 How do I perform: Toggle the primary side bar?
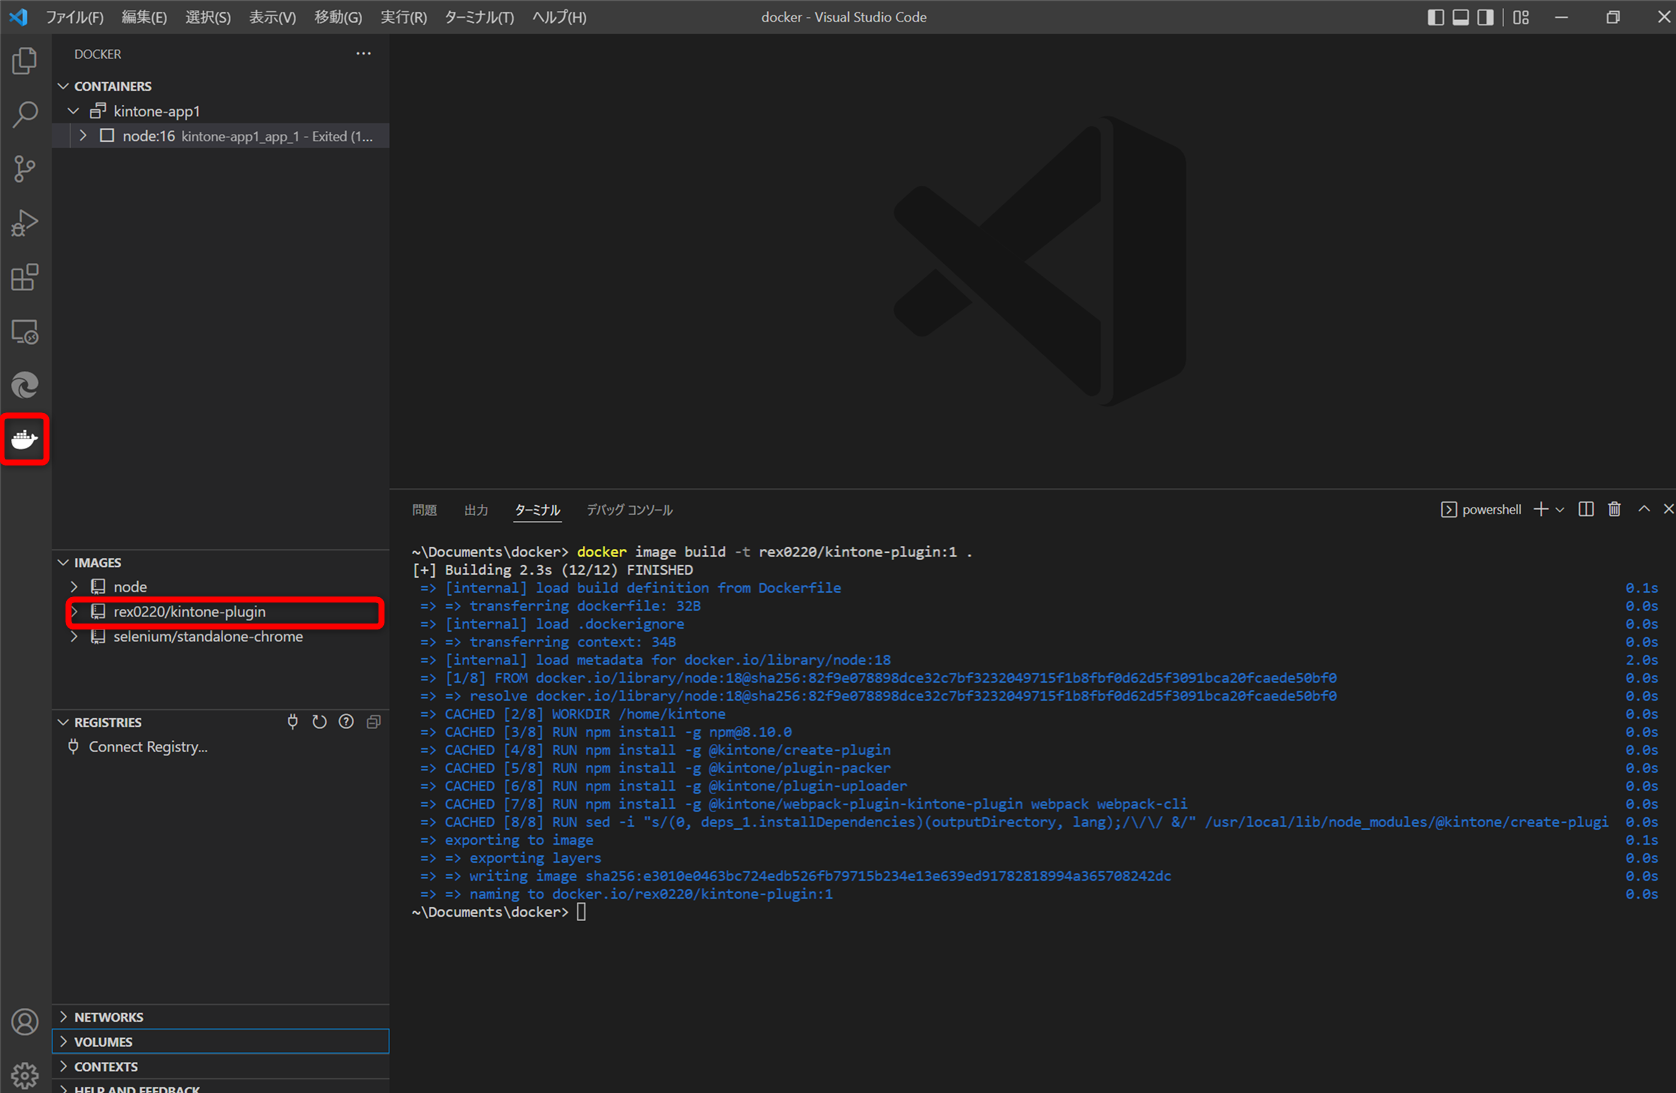pos(1436,17)
